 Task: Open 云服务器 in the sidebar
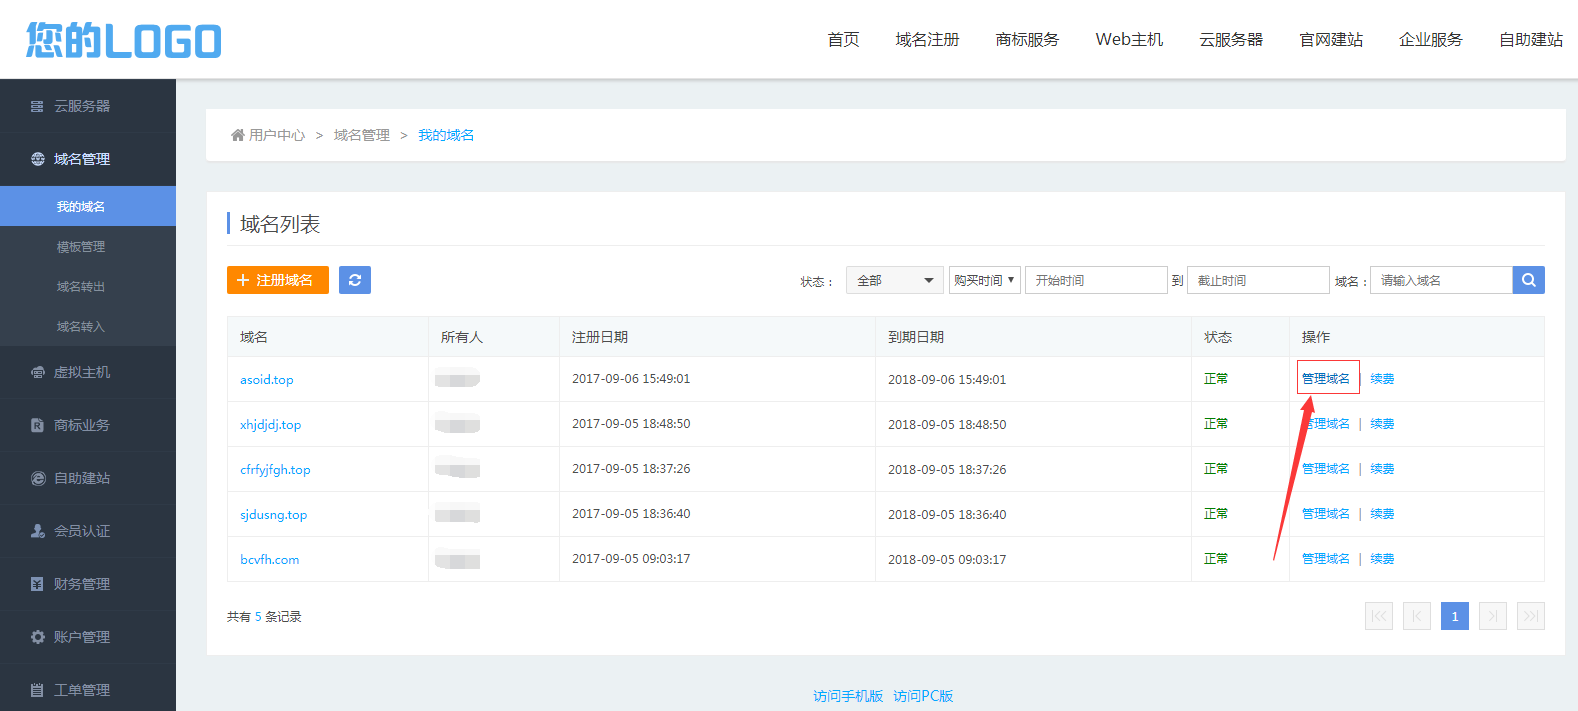82,106
